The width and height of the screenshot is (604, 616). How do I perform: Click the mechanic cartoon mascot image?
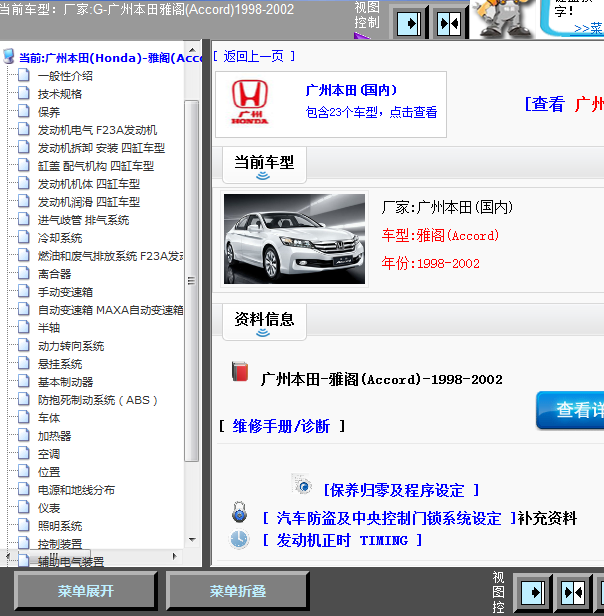(503, 19)
